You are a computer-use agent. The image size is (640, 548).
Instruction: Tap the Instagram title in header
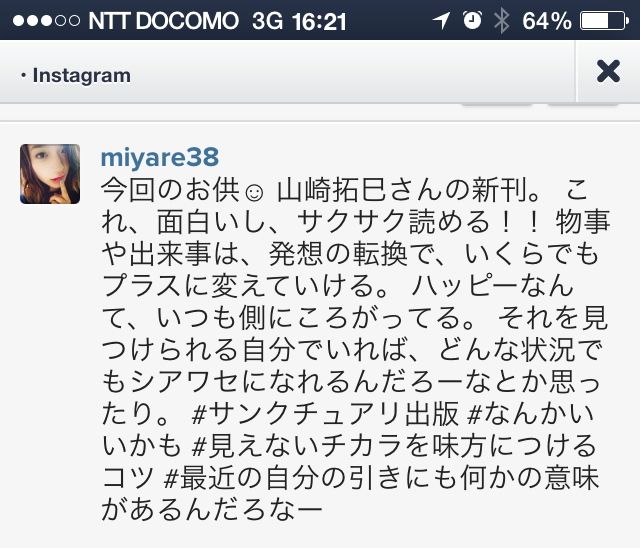pyautogui.click(x=82, y=75)
